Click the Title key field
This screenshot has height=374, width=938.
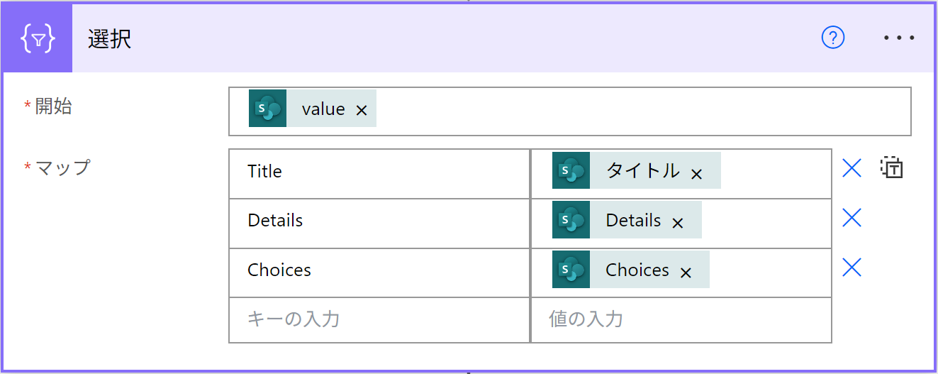pyautogui.click(x=379, y=174)
